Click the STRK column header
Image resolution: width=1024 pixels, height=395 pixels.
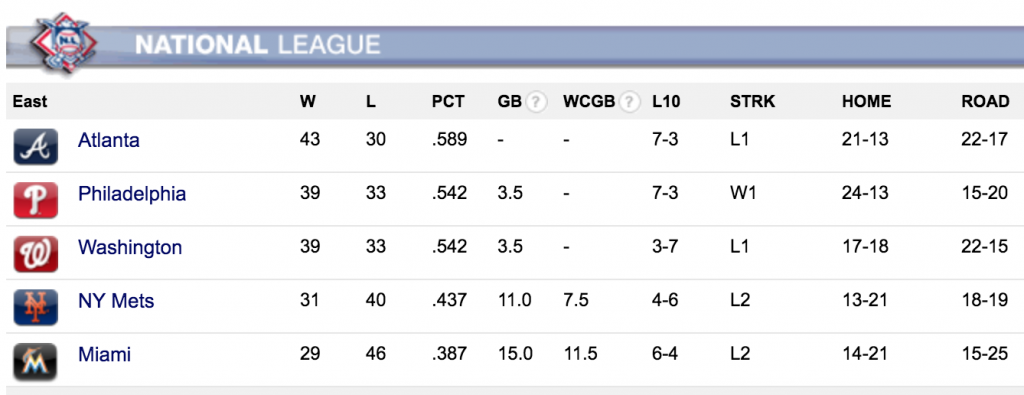(x=752, y=102)
